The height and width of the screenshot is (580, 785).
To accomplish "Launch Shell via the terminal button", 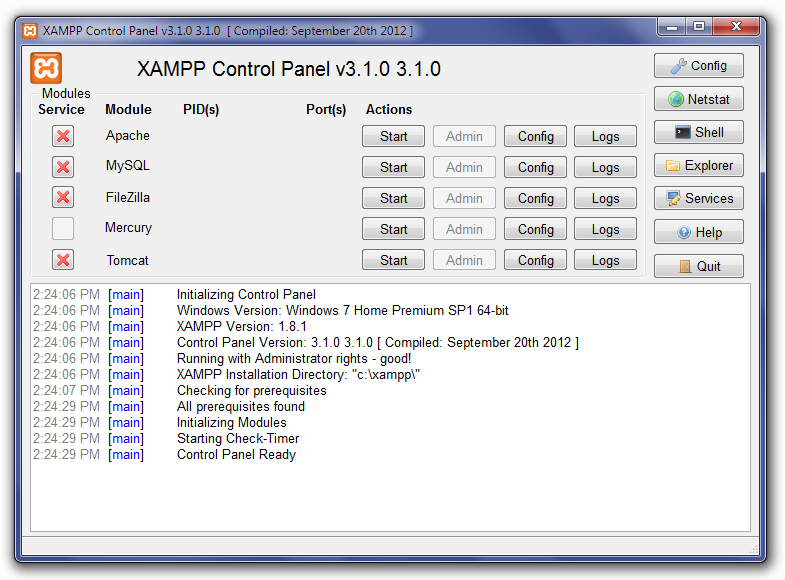I will coord(698,132).
